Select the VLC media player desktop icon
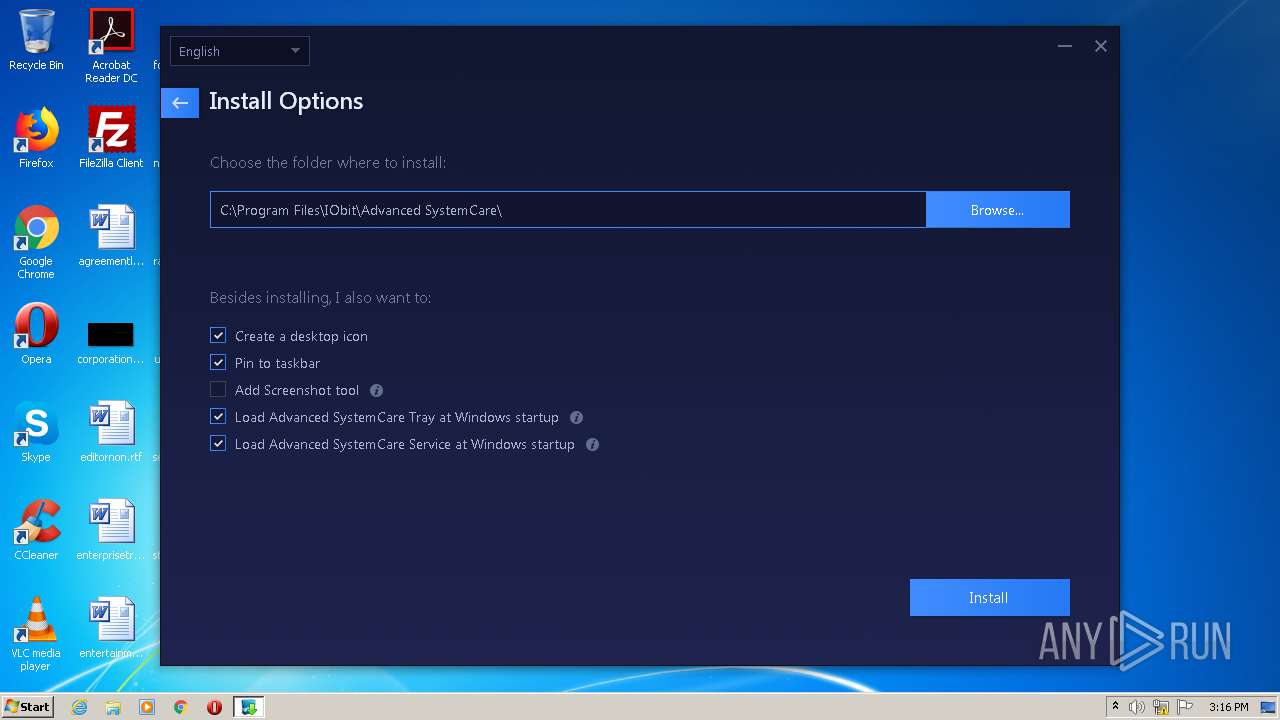Screen dimensions: 1280x720 click(36, 635)
